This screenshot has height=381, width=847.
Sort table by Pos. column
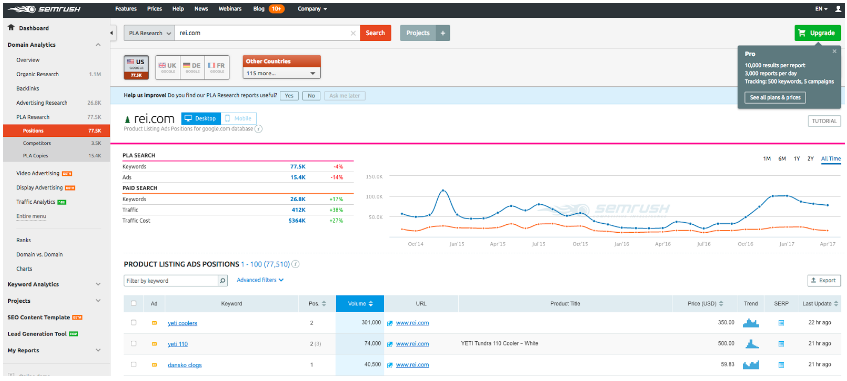click(317, 304)
